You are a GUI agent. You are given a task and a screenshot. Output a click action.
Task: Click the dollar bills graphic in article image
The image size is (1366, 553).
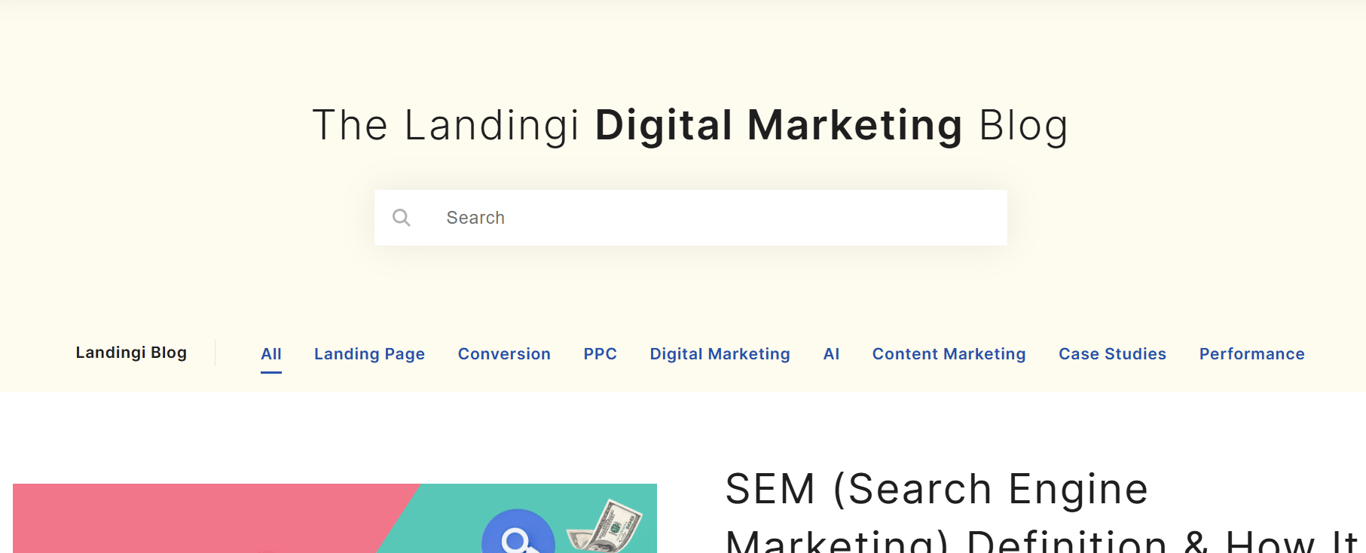pyautogui.click(x=604, y=526)
